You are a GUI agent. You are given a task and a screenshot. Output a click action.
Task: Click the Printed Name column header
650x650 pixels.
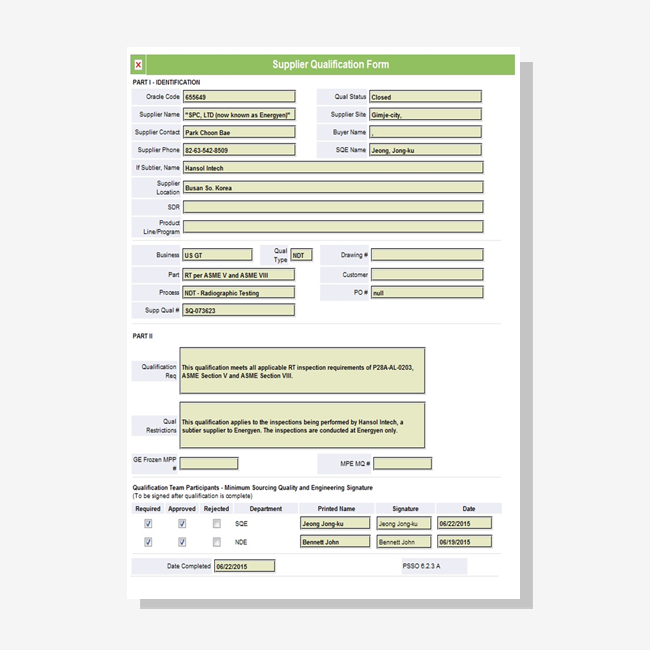point(336,509)
